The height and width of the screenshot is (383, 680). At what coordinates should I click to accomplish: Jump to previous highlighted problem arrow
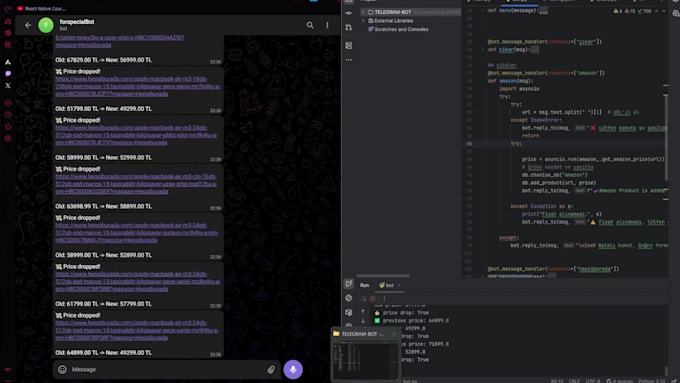pyautogui.click(x=656, y=11)
